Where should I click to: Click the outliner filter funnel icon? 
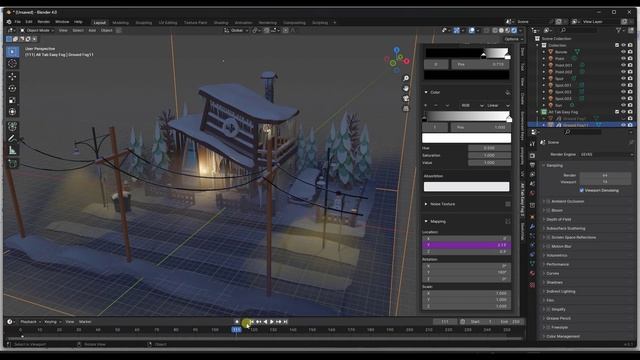click(x=619, y=30)
